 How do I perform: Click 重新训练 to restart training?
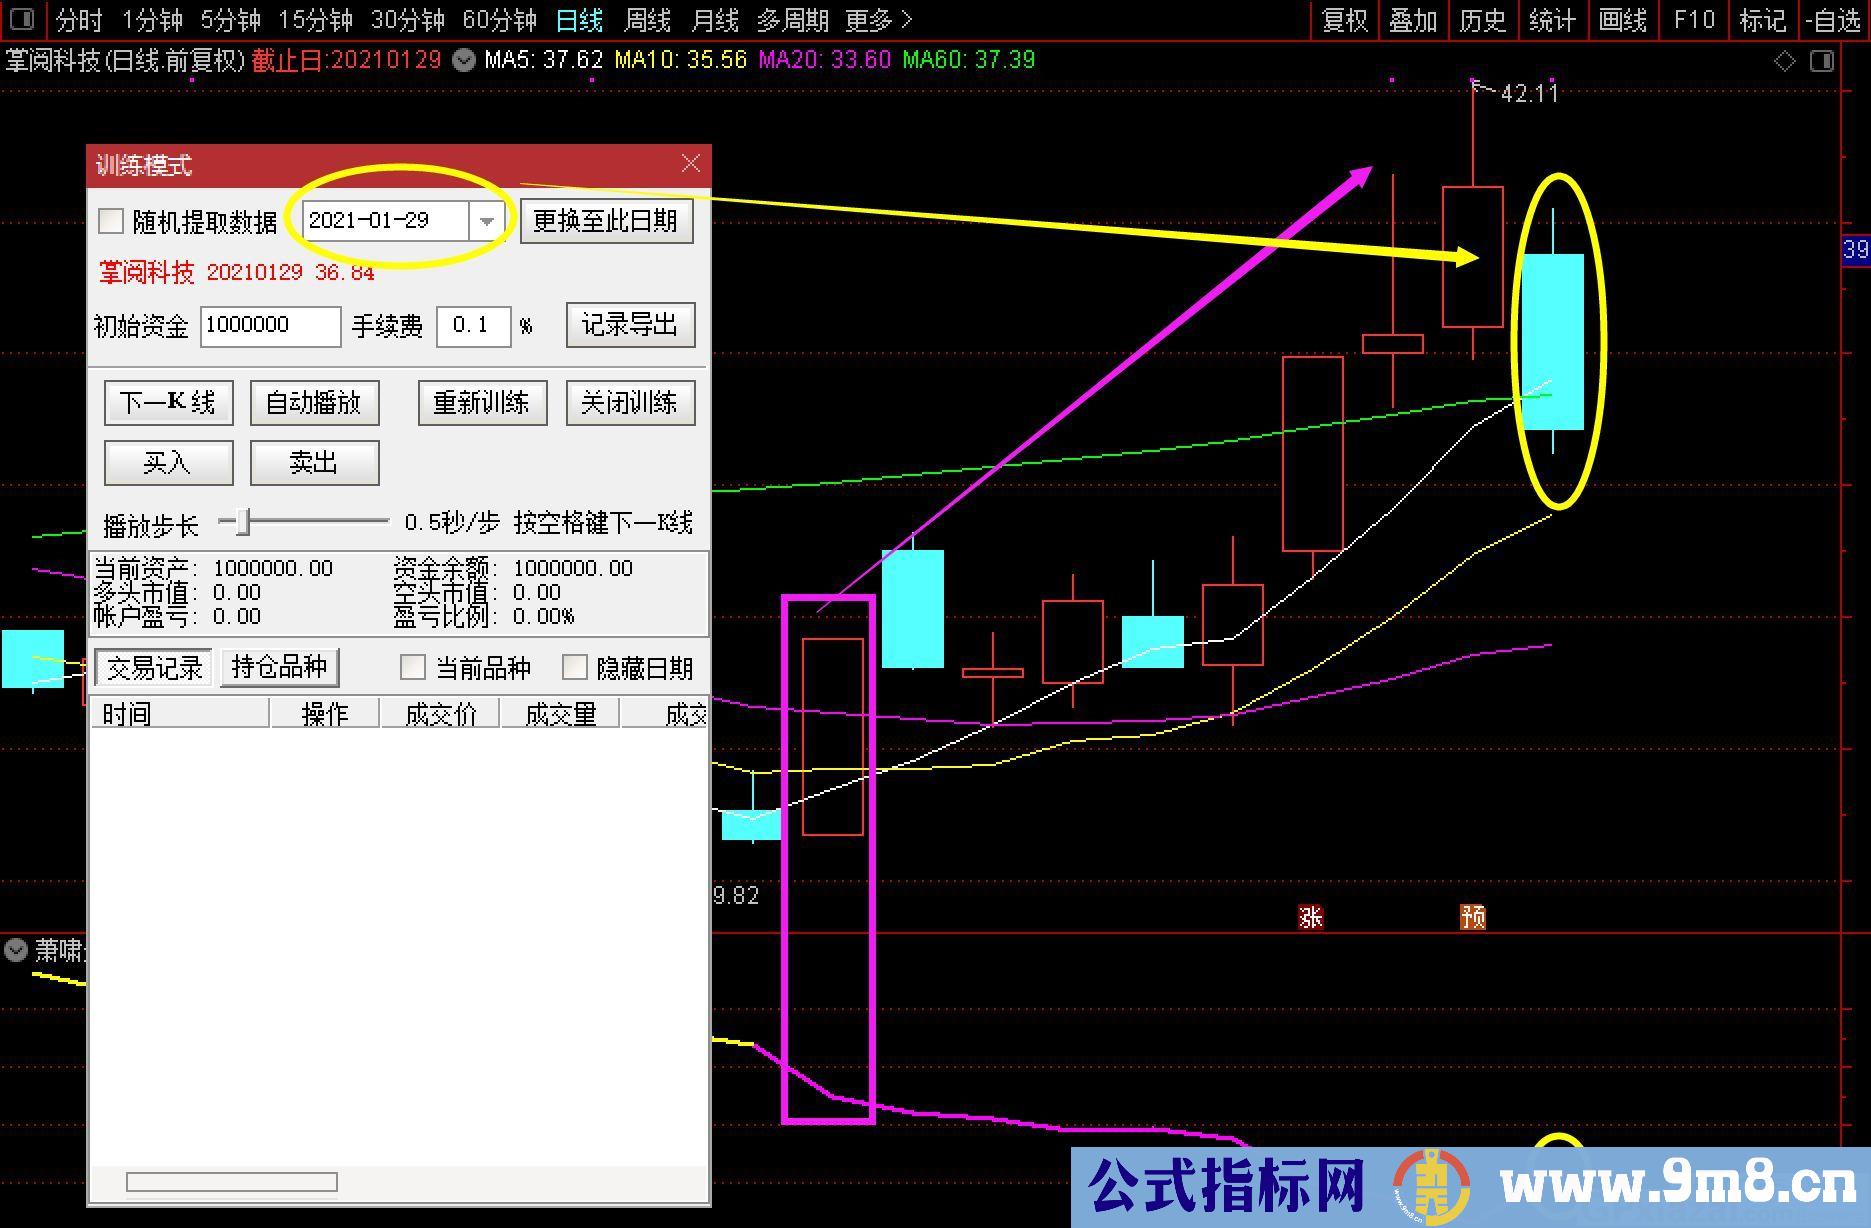[x=482, y=403]
